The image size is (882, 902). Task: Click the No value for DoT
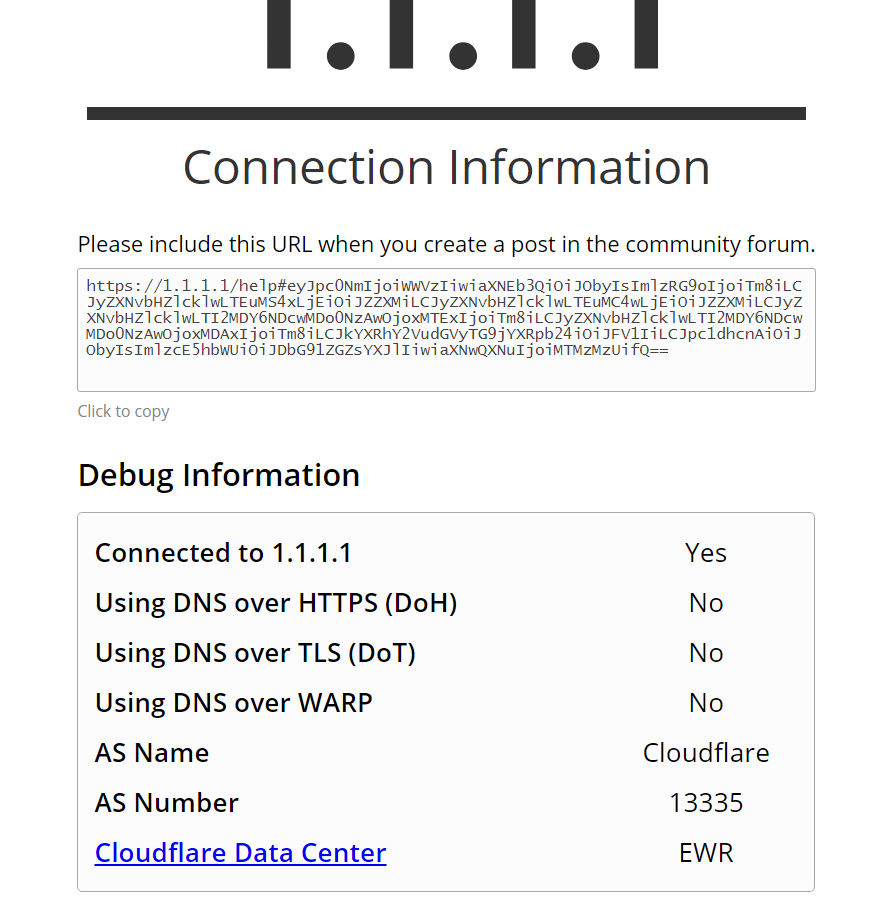tap(706, 653)
